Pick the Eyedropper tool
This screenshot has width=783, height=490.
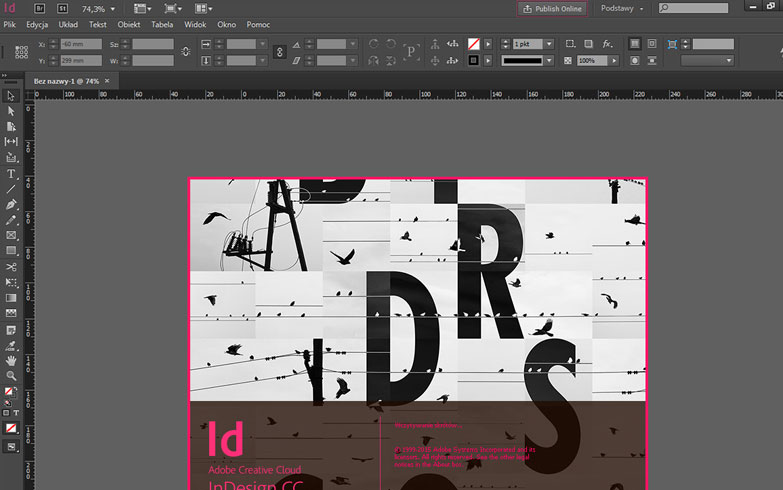point(10,346)
